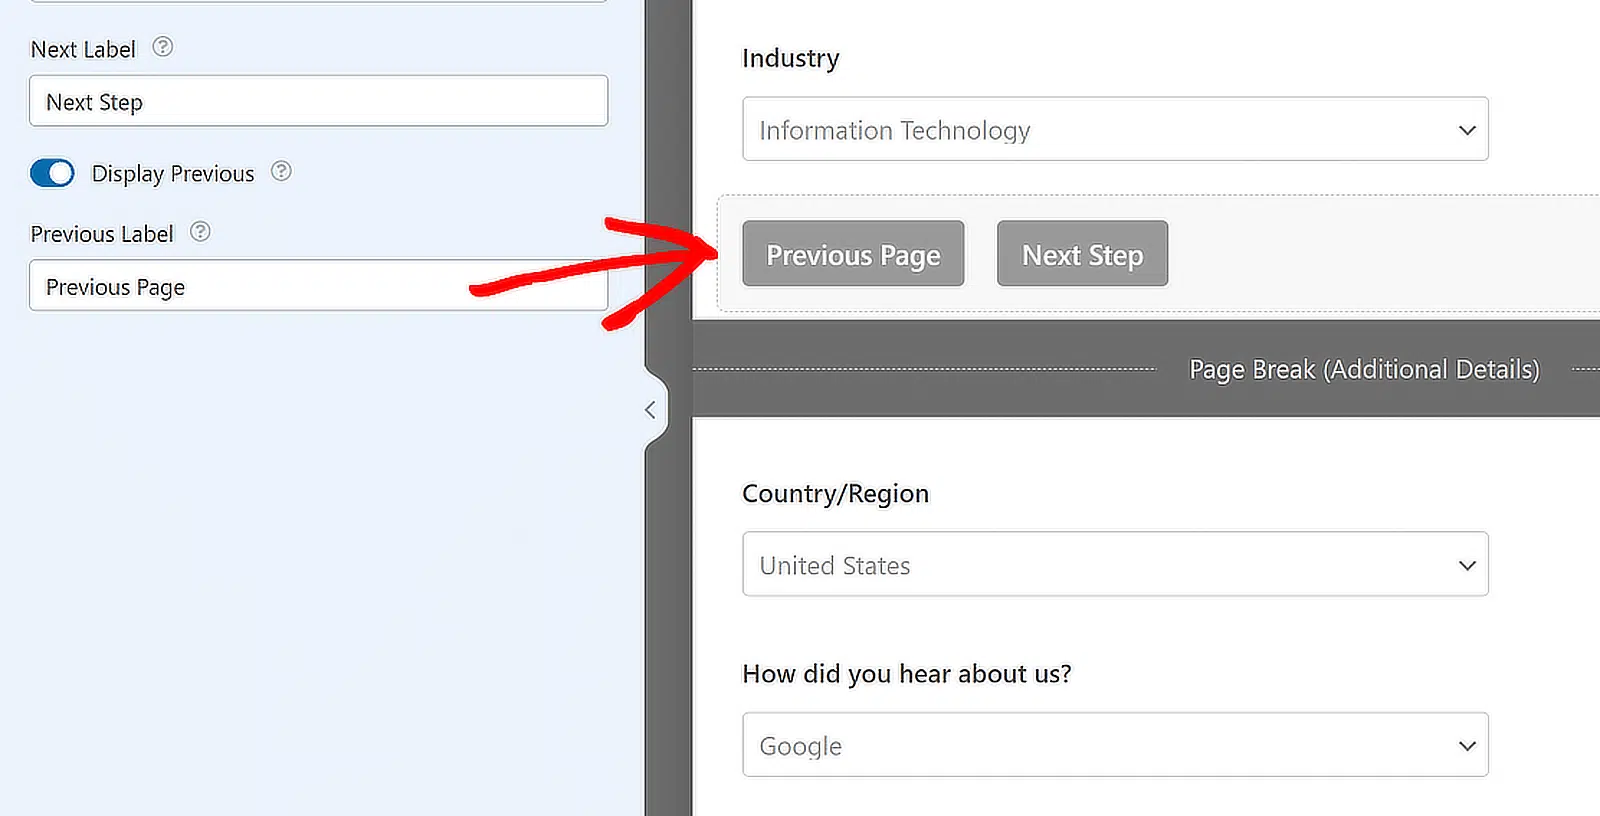This screenshot has width=1600, height=816.
Task: Click the Country/Region field label
Action: [835, 494]
